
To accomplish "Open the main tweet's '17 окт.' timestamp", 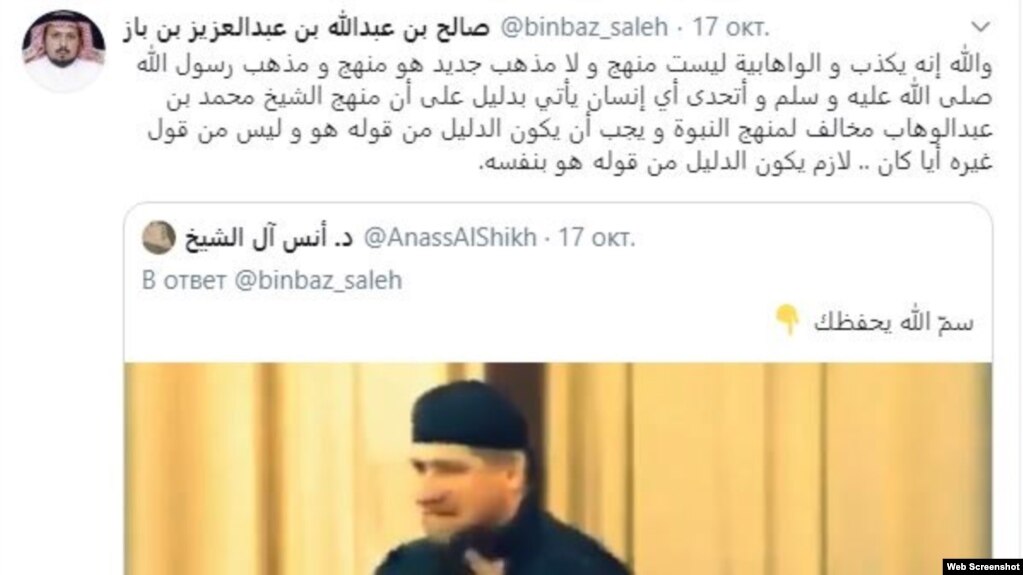I will tap(731, 27).
